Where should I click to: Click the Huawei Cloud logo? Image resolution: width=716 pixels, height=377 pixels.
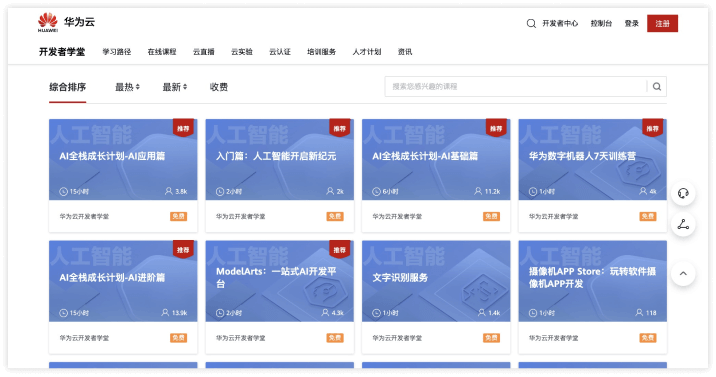coord(48,22)
